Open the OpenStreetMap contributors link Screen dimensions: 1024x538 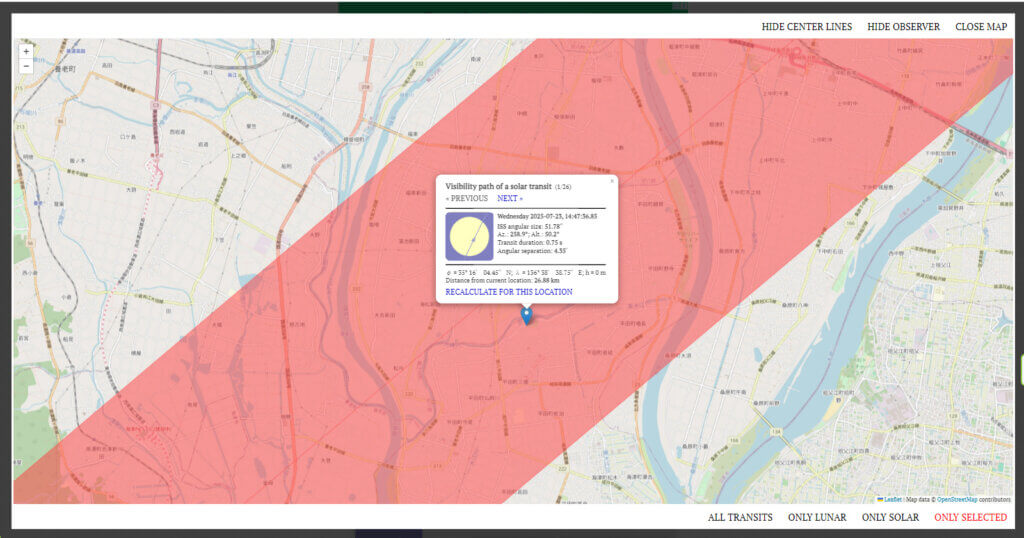[957, 499]
